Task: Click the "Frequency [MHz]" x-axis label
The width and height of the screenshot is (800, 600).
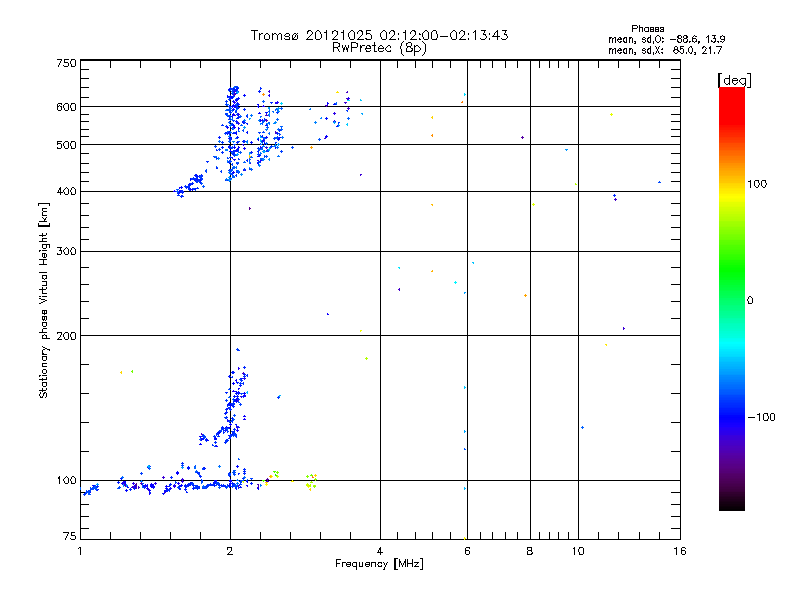Action: tap(379, 564)
